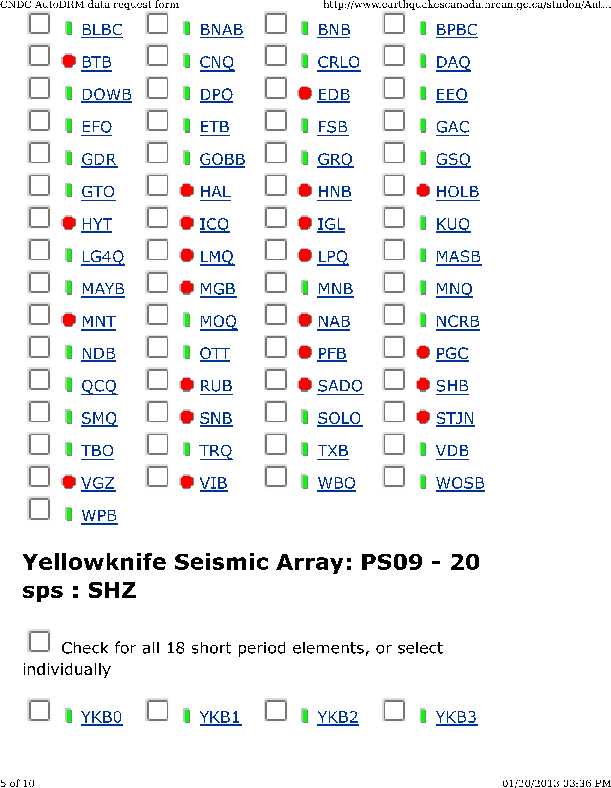Click the green indicator beside YKB0
The image size is (611, 788).
[69, 716]
